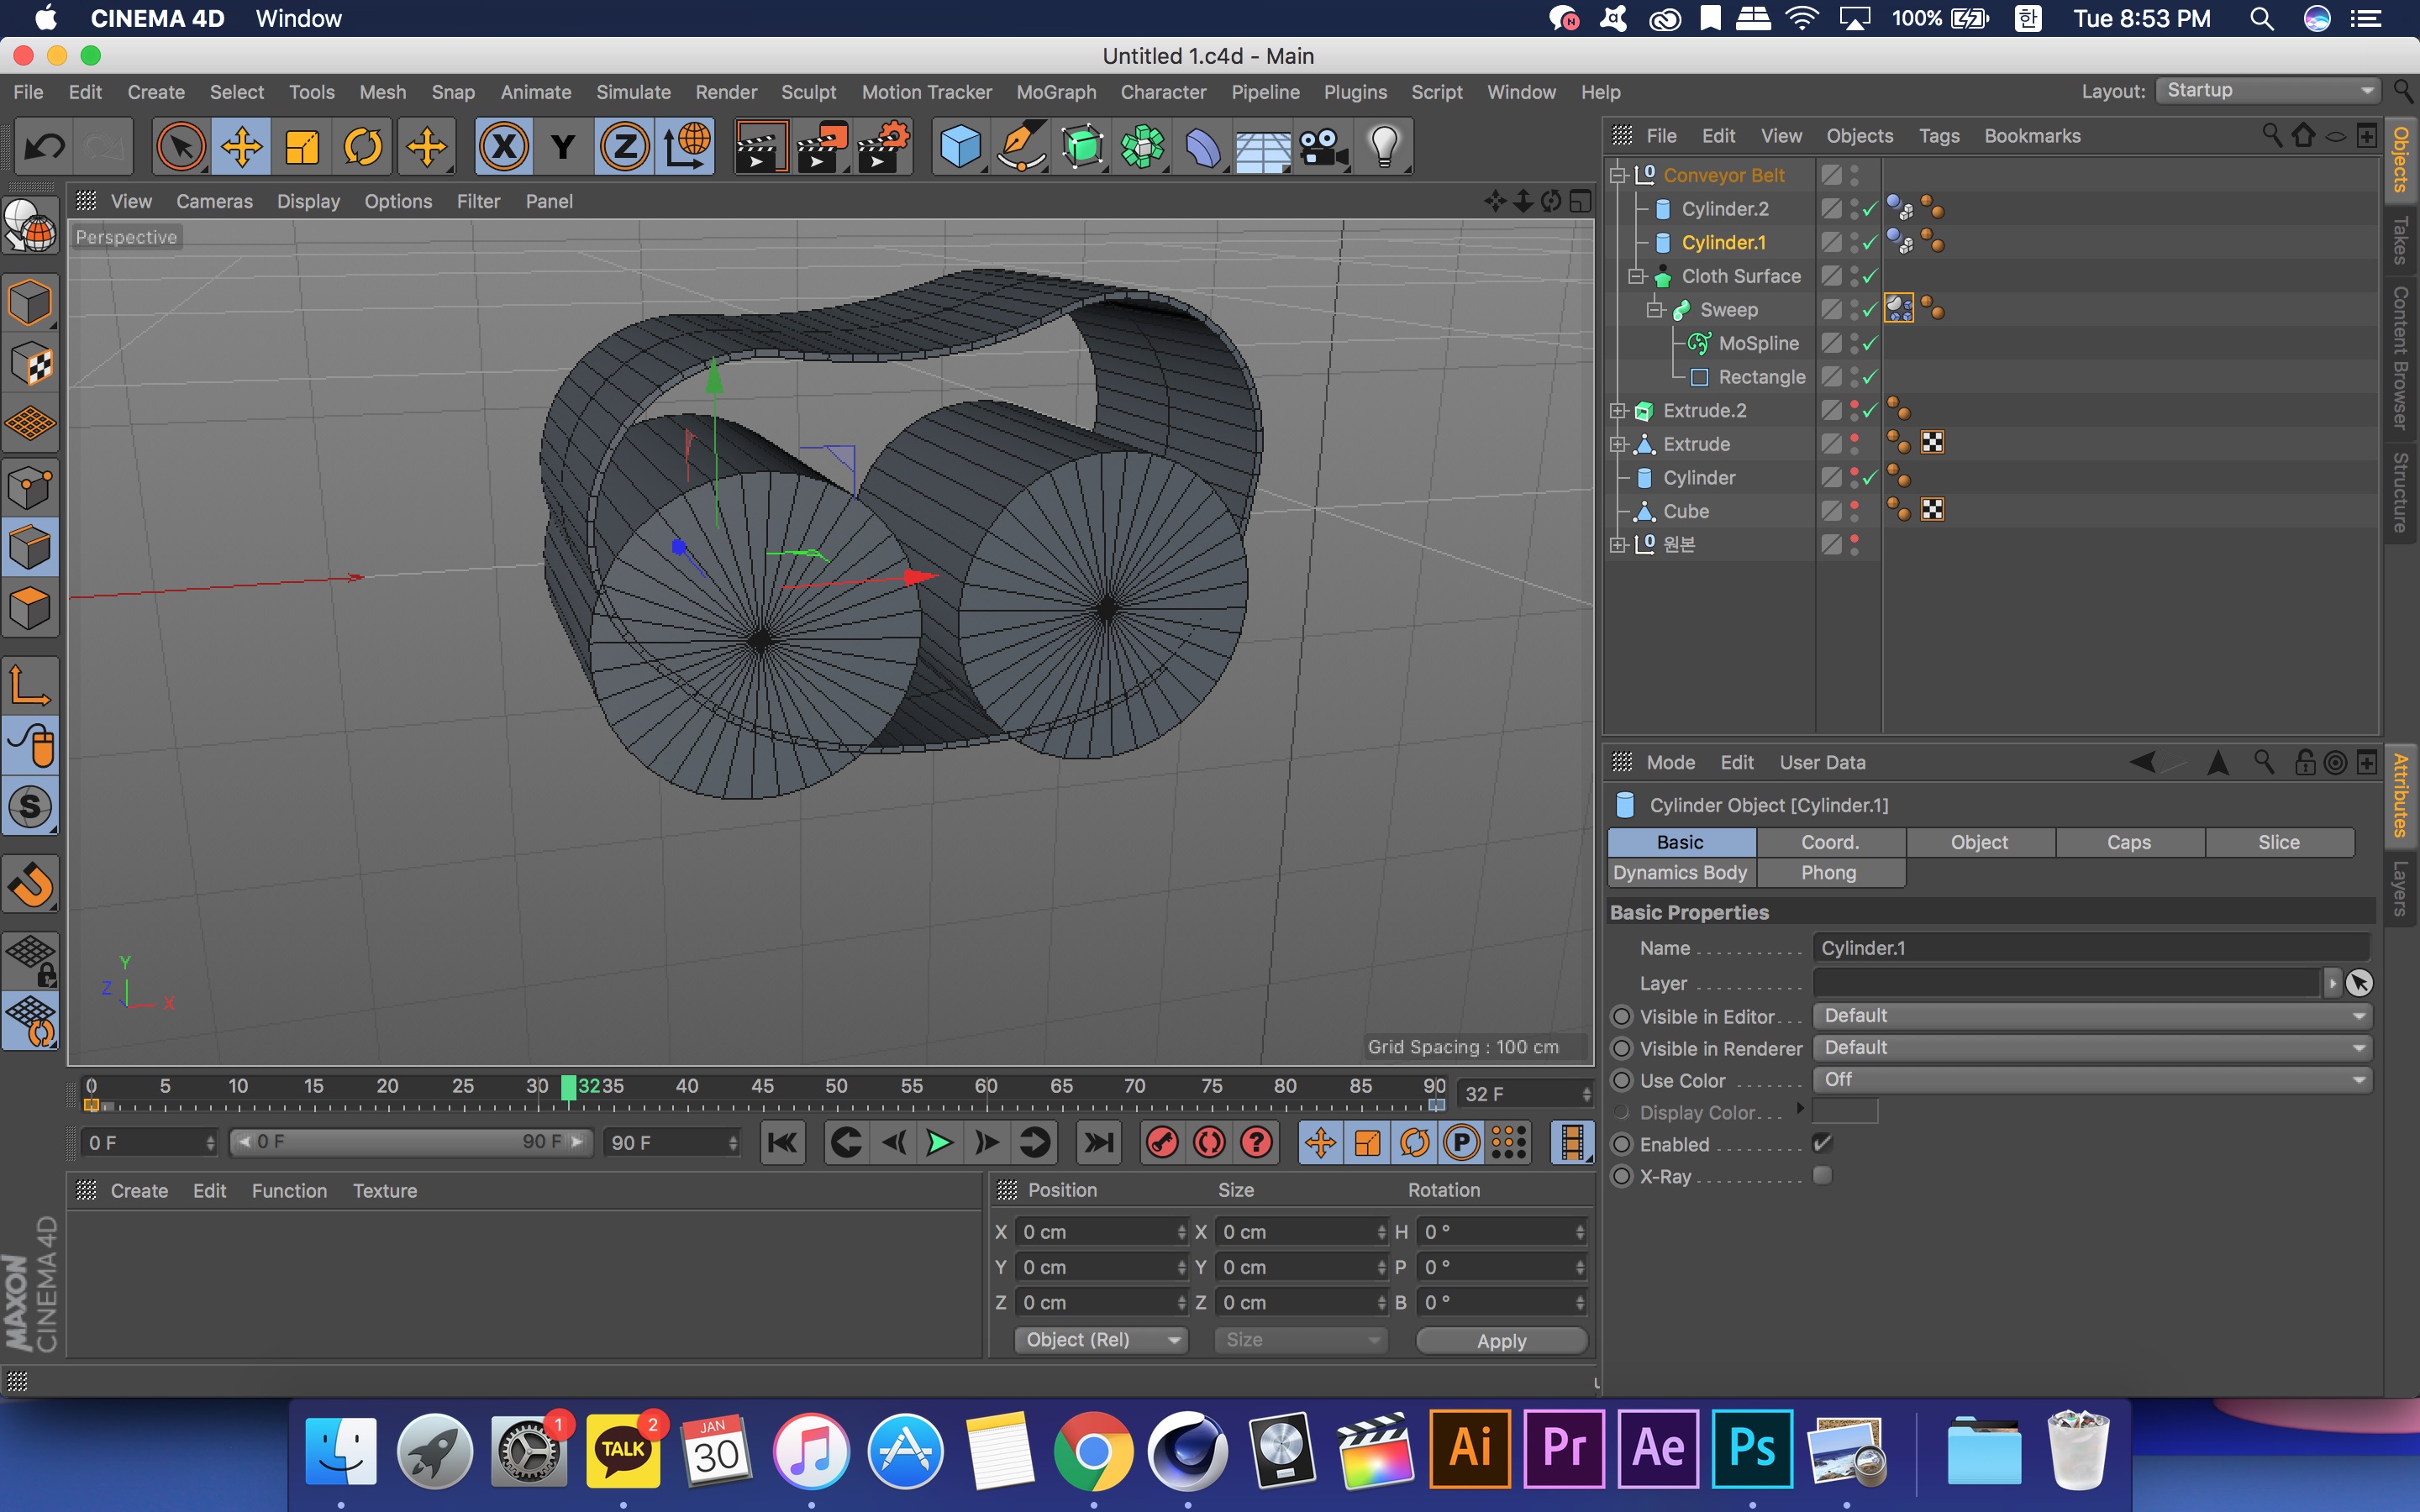Screen dimensions: 2420x1512
Task: Select the Rotate tool in toolbar
Action: point(363,147)
